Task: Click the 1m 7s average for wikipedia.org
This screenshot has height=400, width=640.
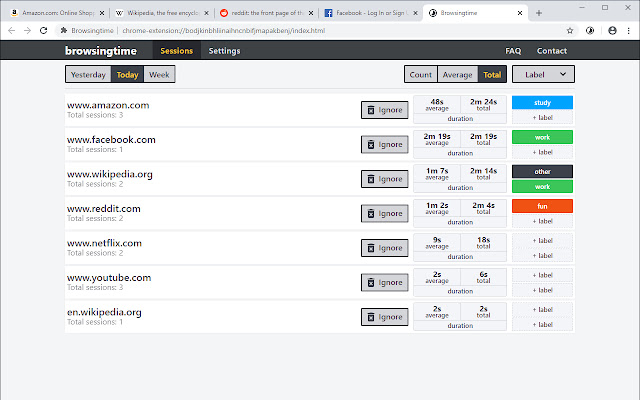Action: pos(437,173)
